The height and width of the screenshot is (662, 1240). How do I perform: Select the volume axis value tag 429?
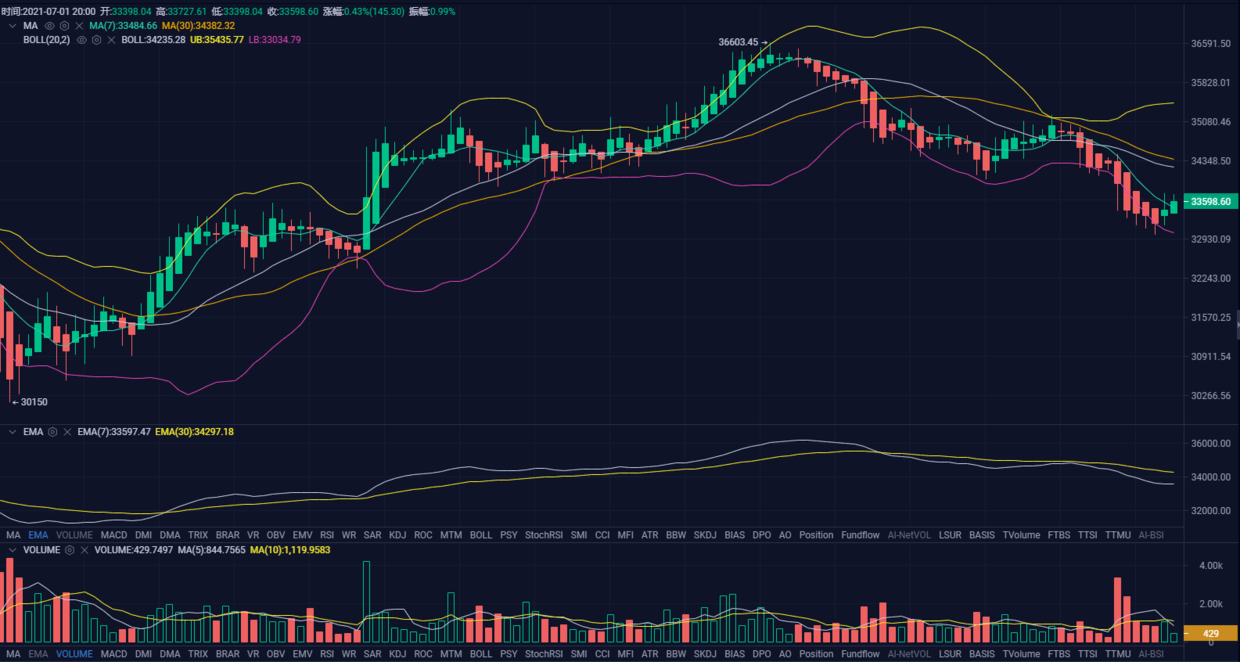1209,633
